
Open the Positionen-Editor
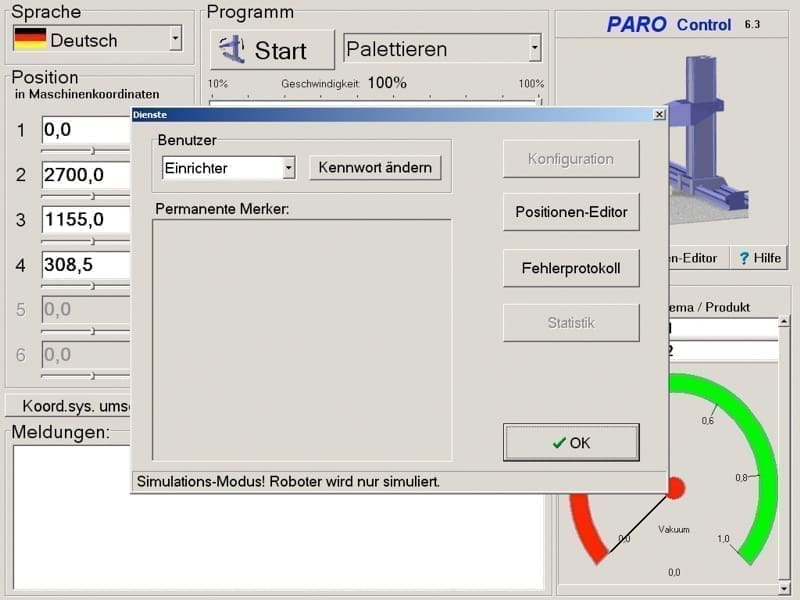pos(571,212)
